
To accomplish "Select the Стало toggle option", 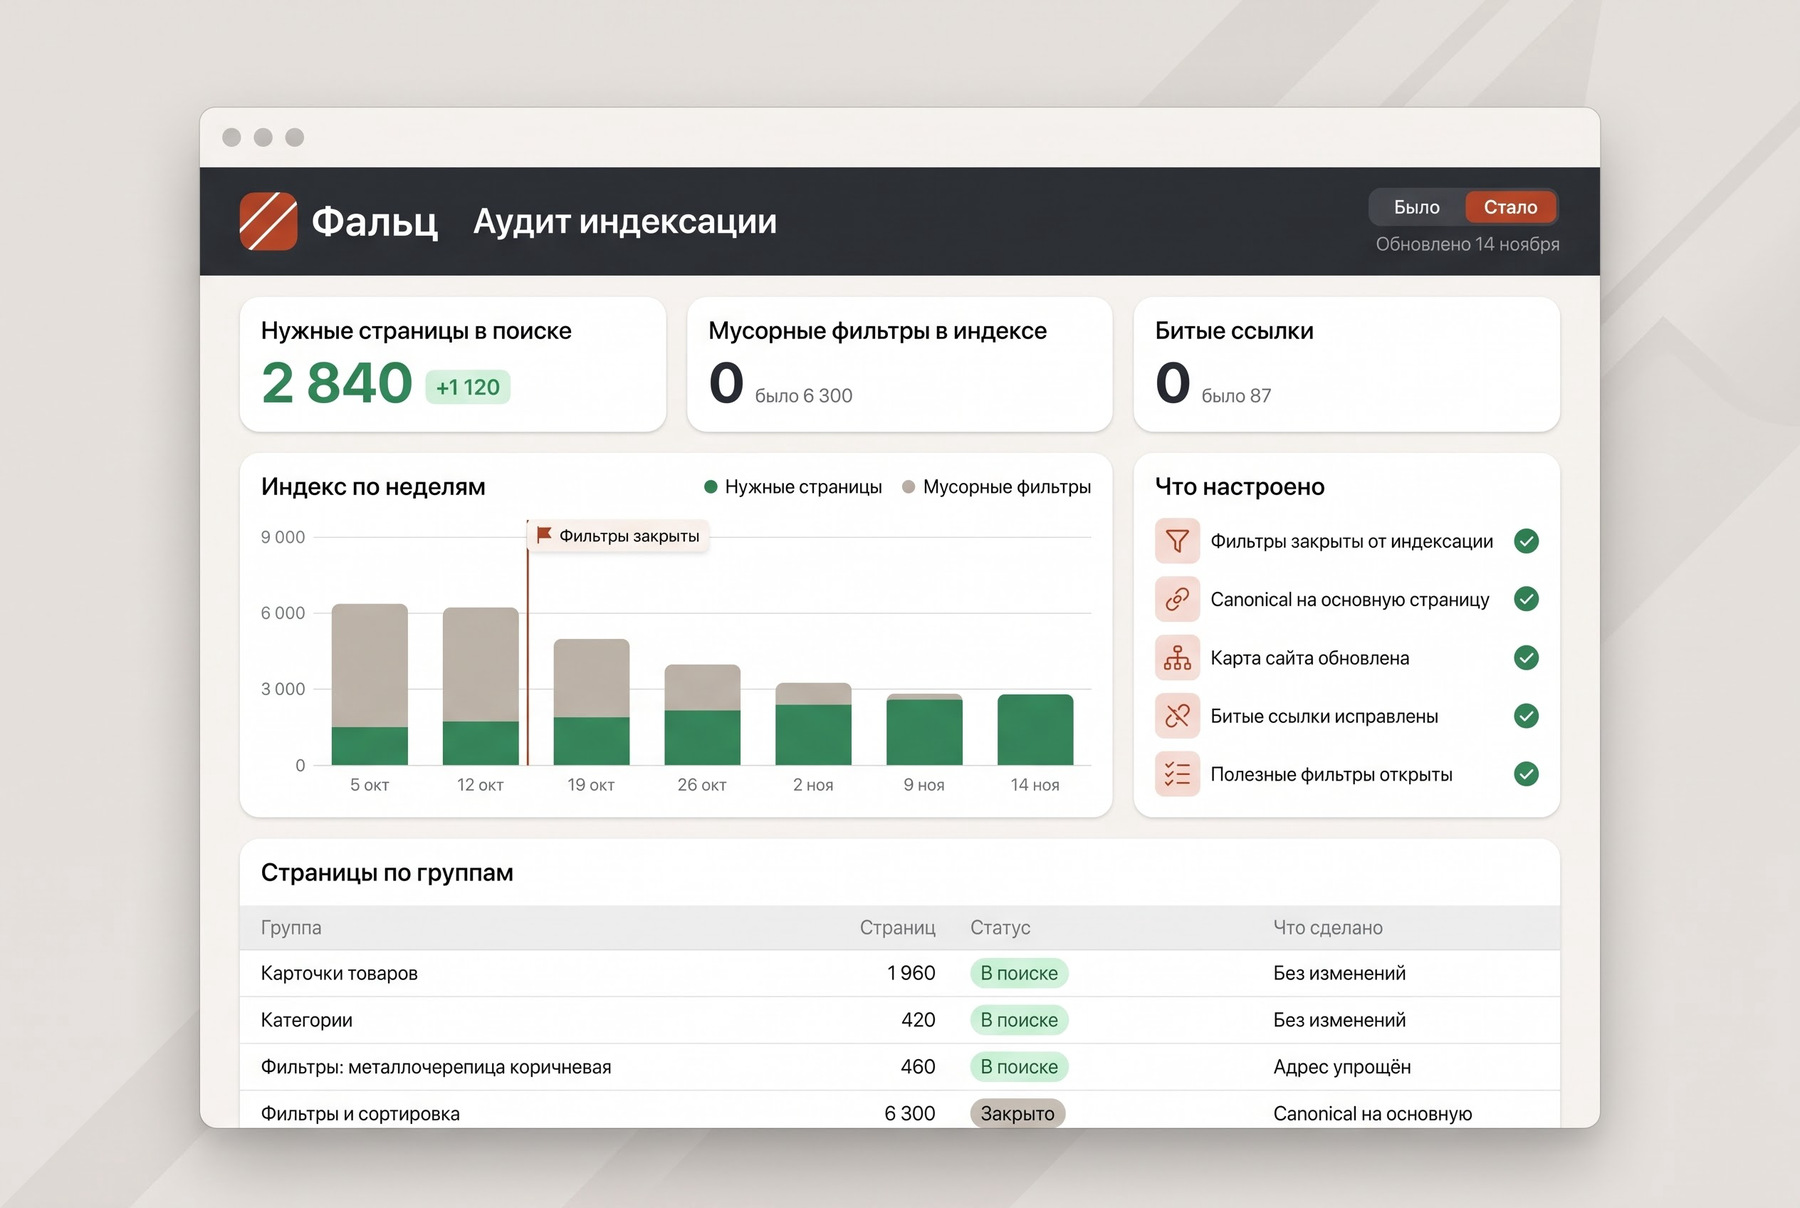I will pos(1510,207).
